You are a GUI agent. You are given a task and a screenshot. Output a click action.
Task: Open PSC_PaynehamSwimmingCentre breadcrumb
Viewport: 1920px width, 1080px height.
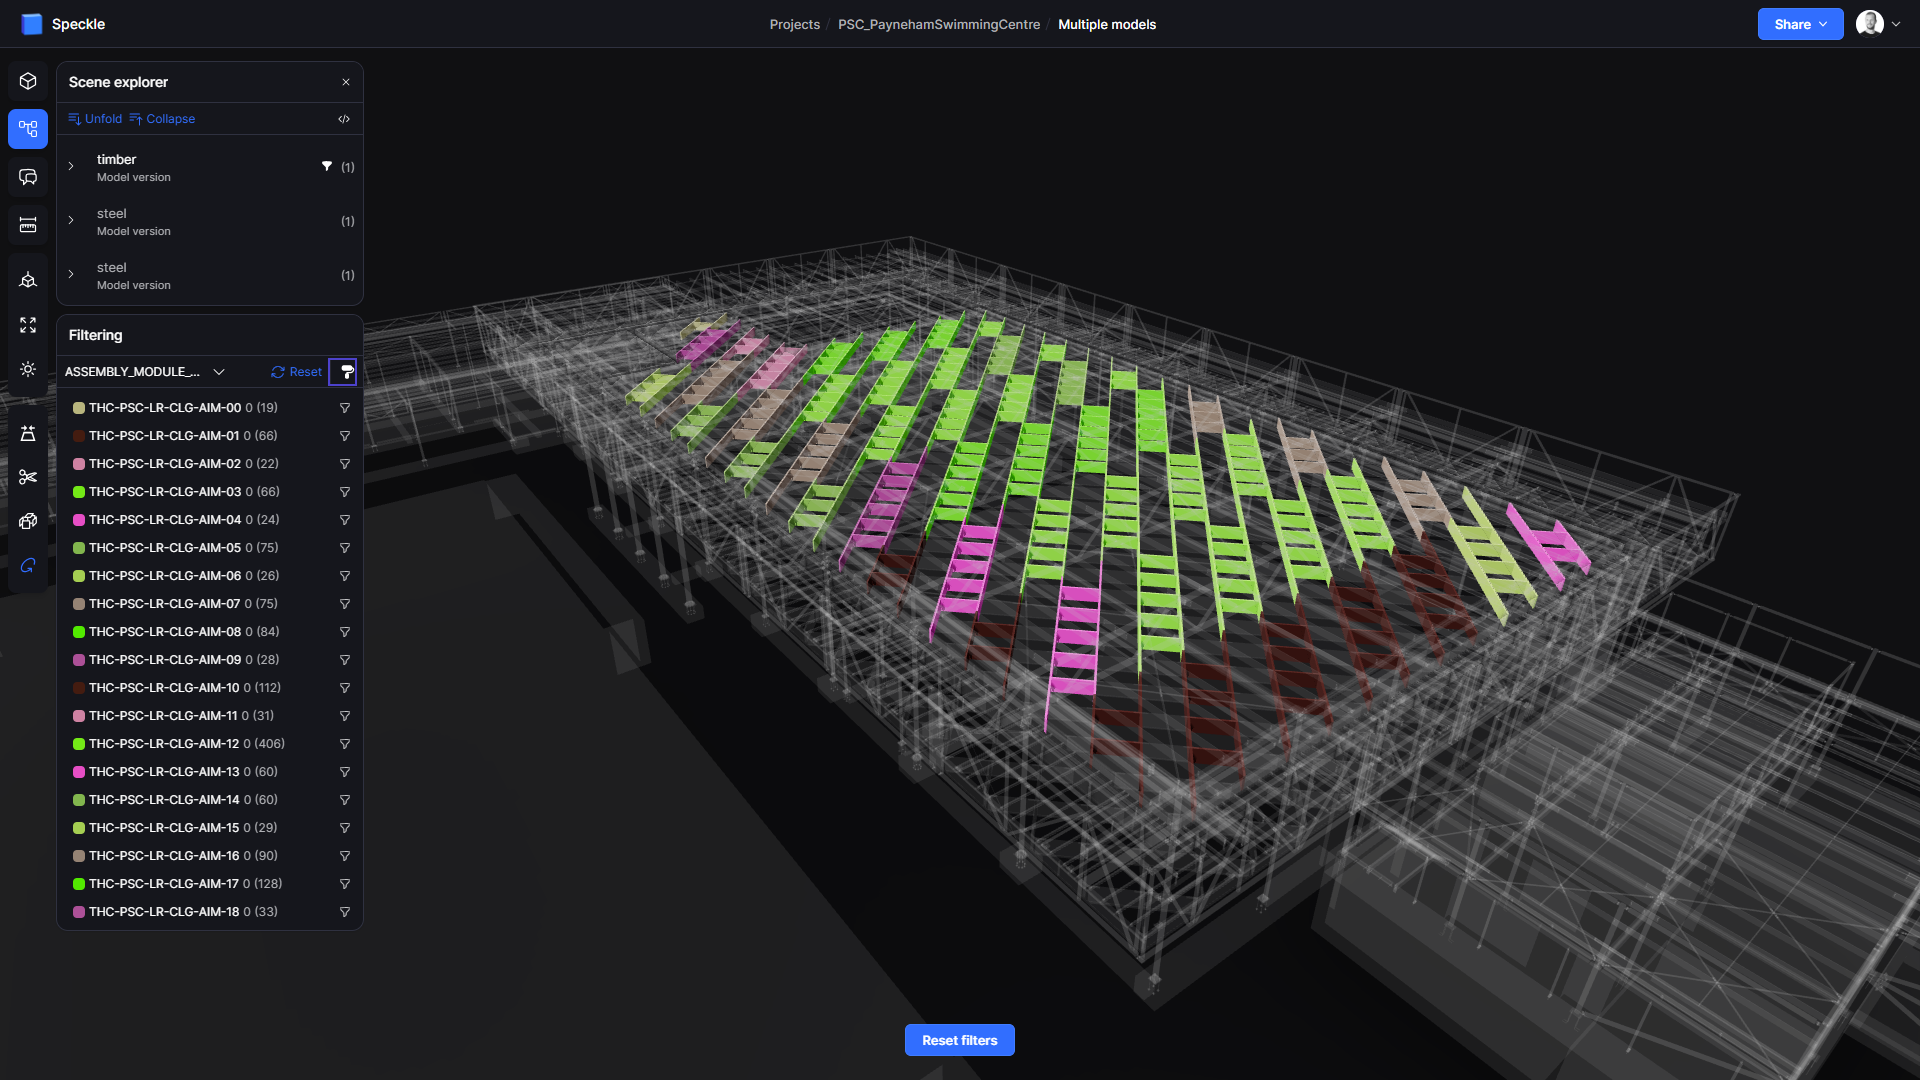(x=938, y=24)
